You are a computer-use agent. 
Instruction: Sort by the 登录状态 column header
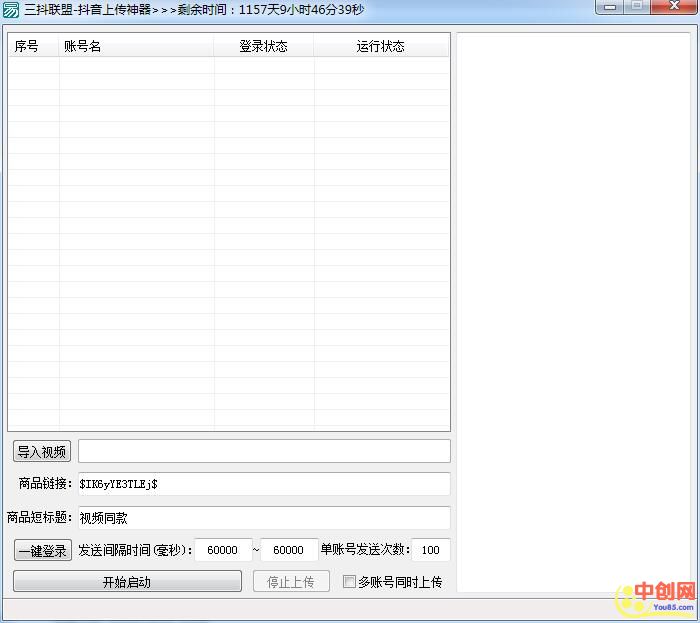[x=263, y=46]
